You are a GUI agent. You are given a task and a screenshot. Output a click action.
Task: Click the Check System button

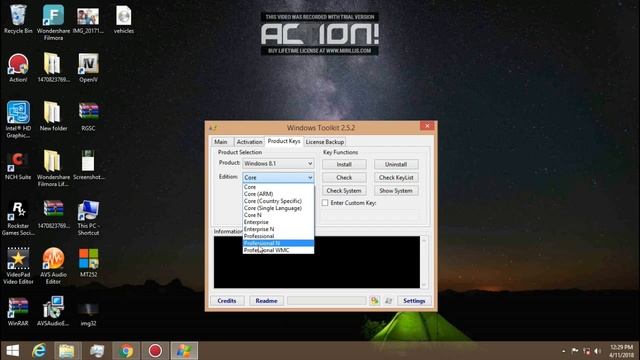click(x=344, y=191)
